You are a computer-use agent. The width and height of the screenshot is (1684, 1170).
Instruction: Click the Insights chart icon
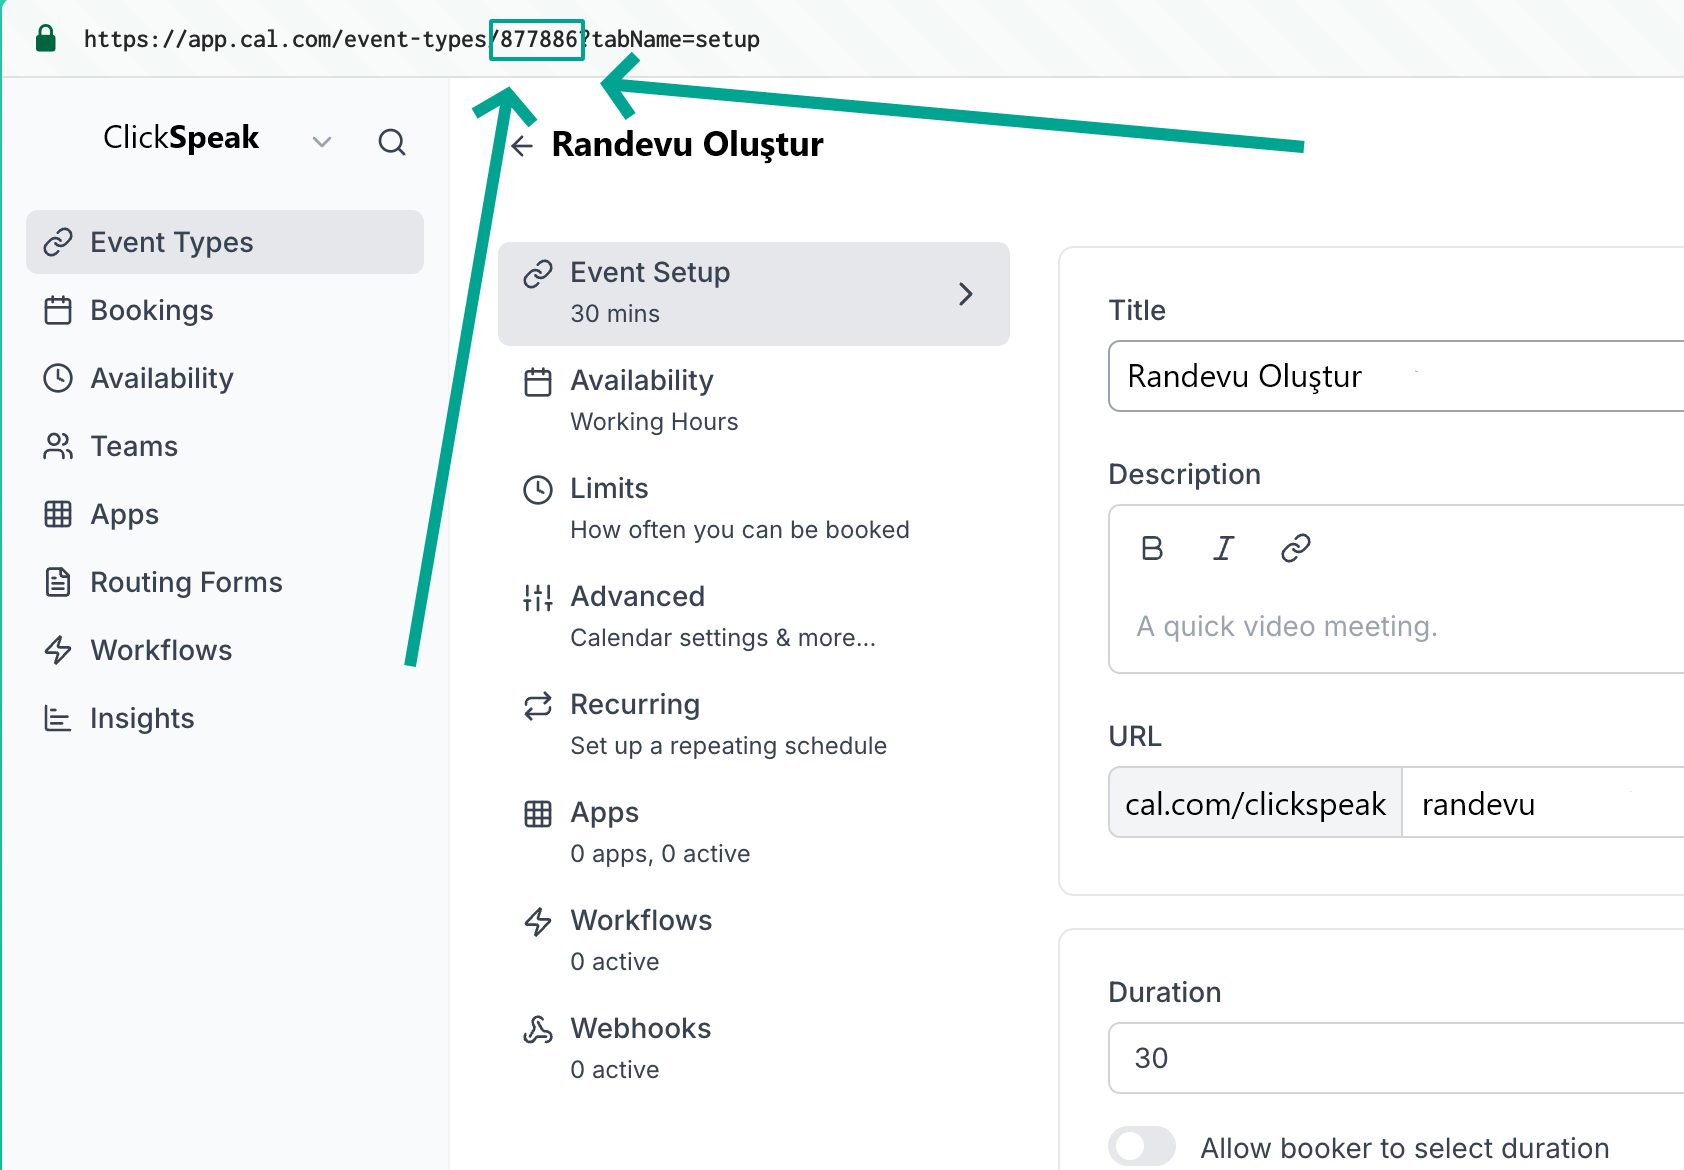click(58, 718)
